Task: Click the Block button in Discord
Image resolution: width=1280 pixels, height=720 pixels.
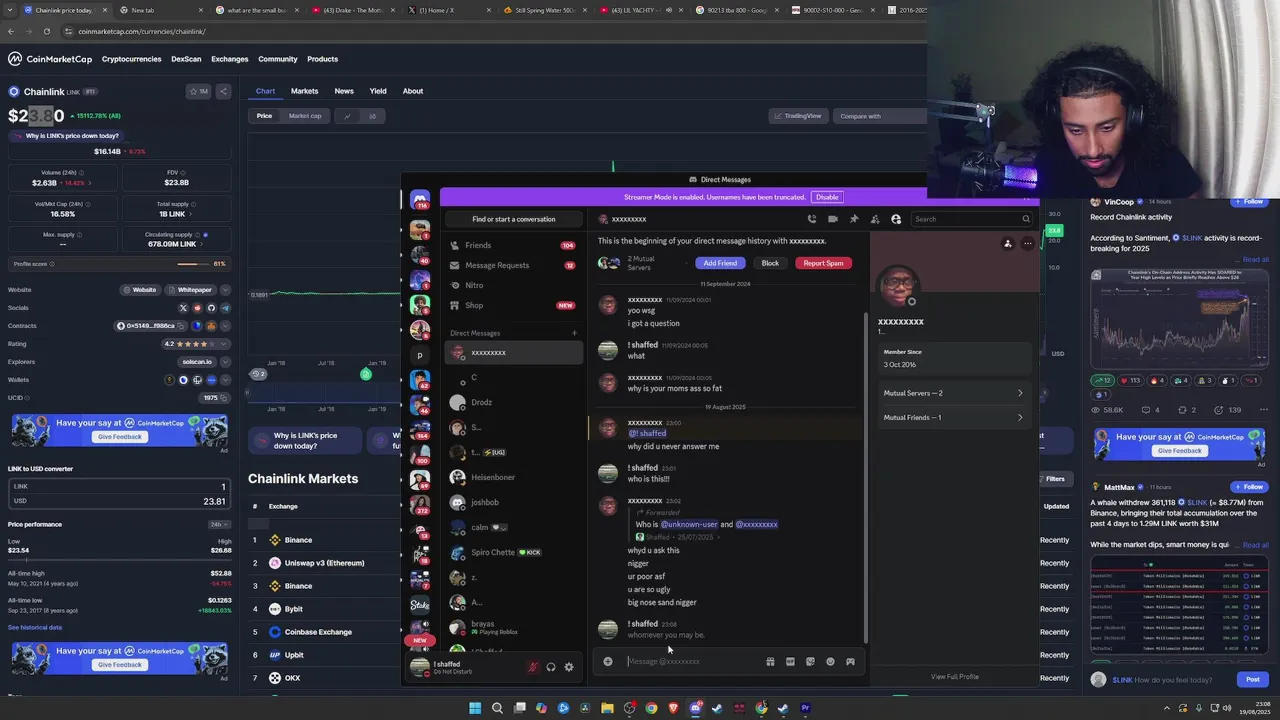Action: 770,263
